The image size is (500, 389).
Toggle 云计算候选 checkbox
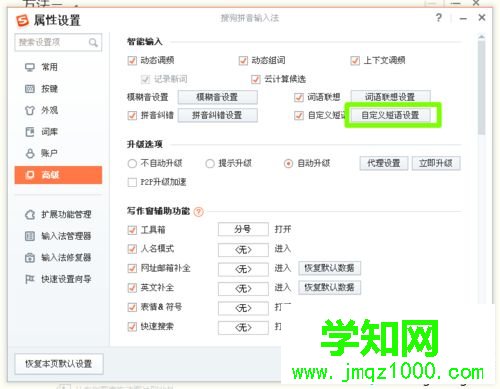tap(256, 79)
